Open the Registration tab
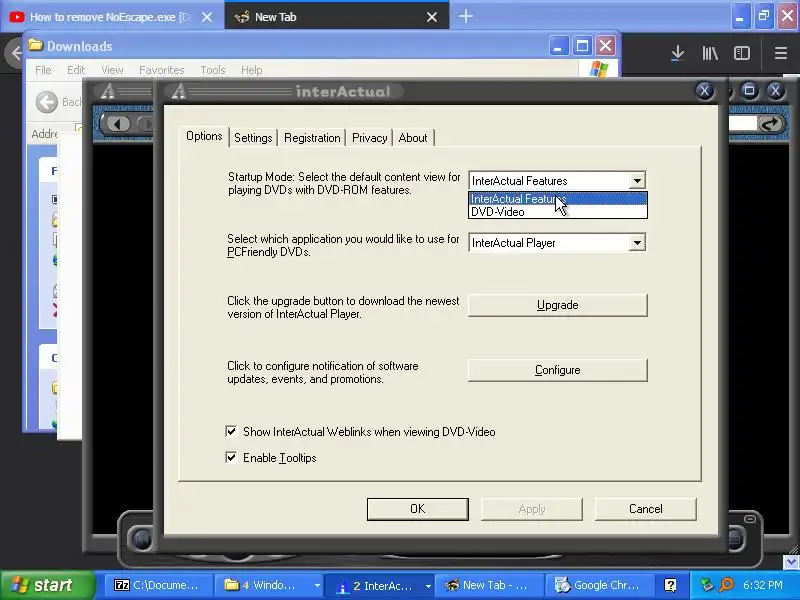800x600 pixels. 312,138
